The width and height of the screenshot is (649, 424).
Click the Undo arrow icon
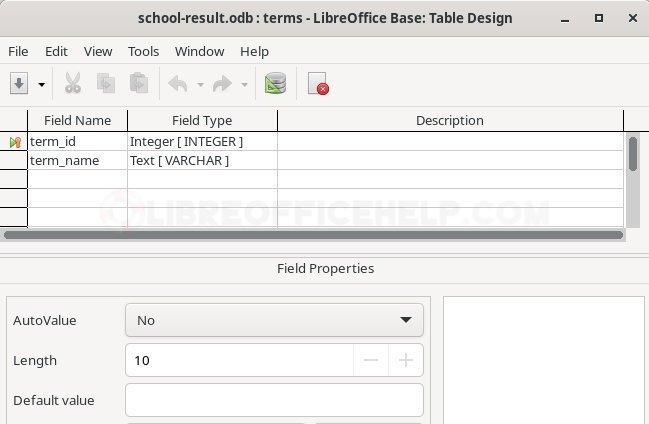pos(178,84)
